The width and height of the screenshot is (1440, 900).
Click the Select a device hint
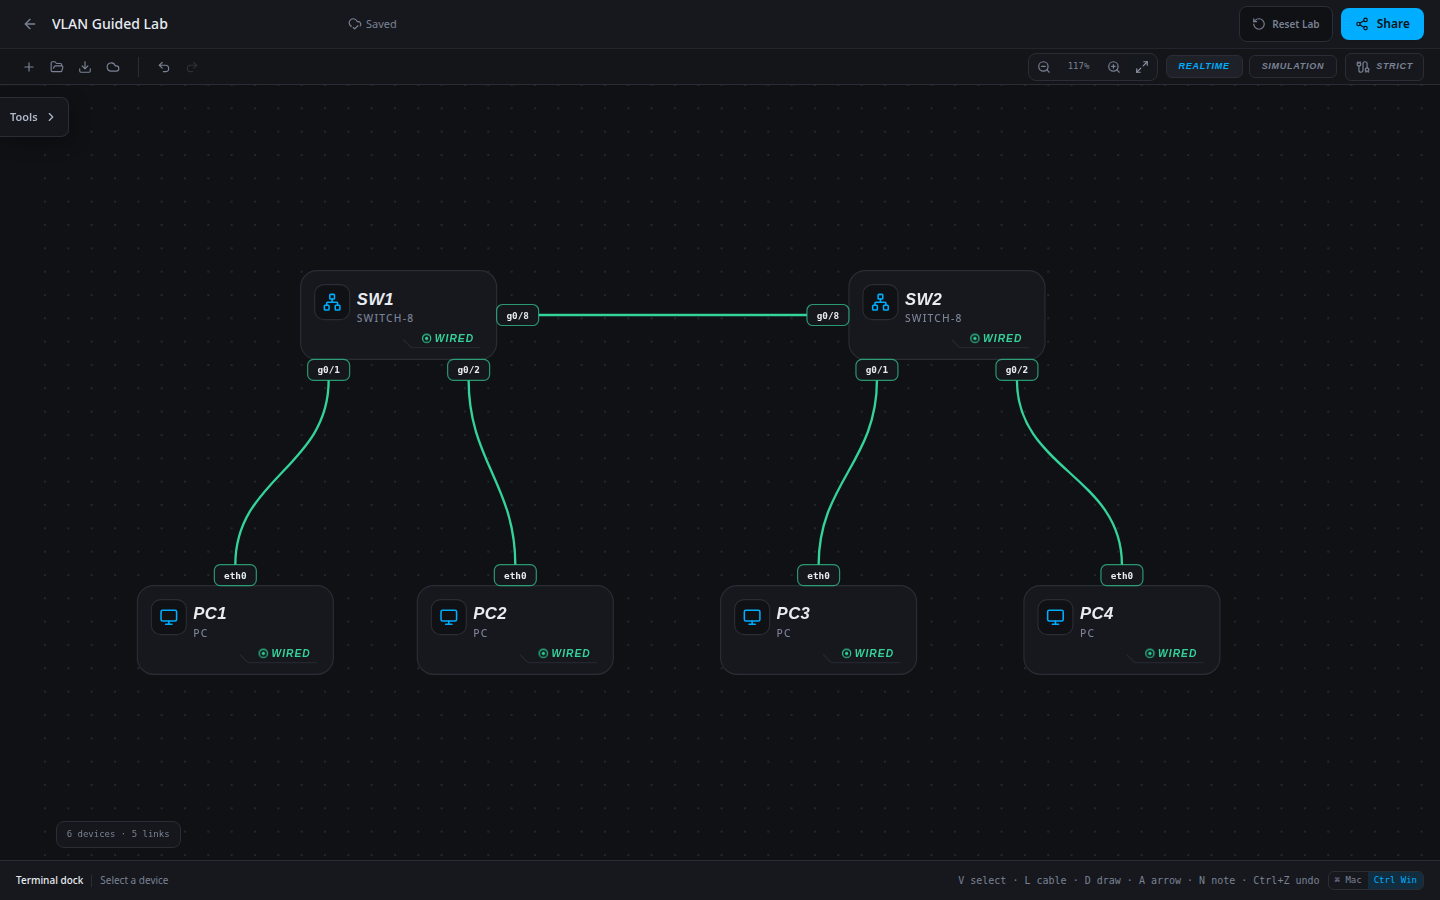tap(134, 880)
